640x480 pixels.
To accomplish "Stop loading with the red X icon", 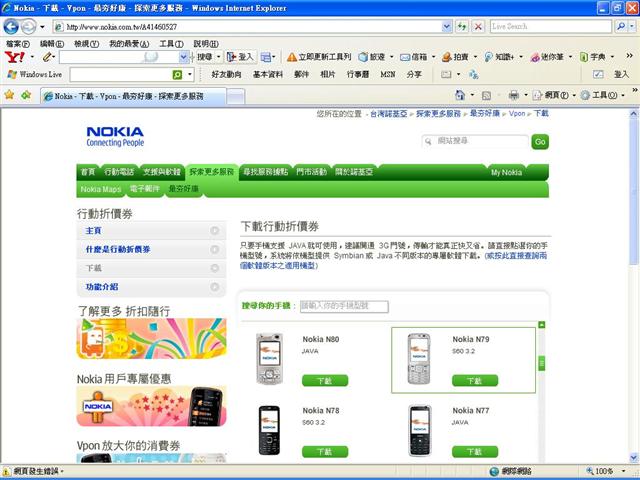I will click(x=478, y=27).
